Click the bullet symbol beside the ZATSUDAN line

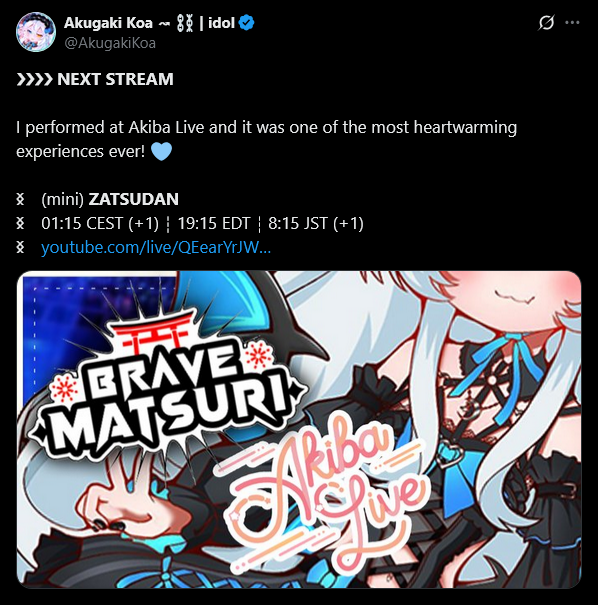coord(20,199)
